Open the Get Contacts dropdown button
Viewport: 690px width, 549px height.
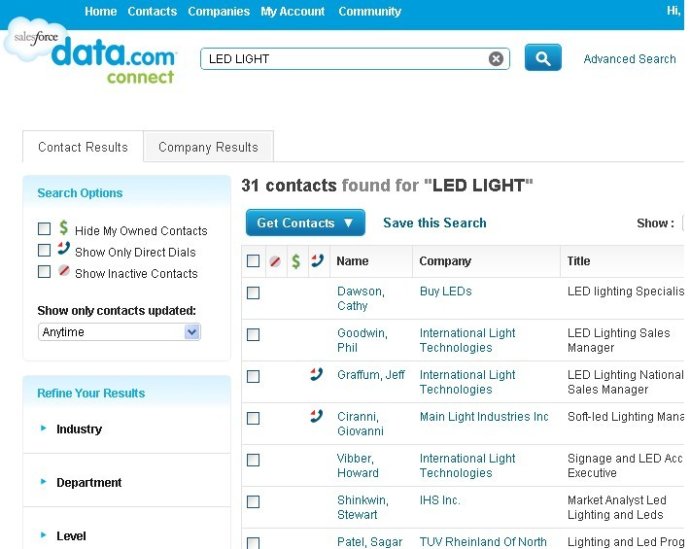[305, 223]
